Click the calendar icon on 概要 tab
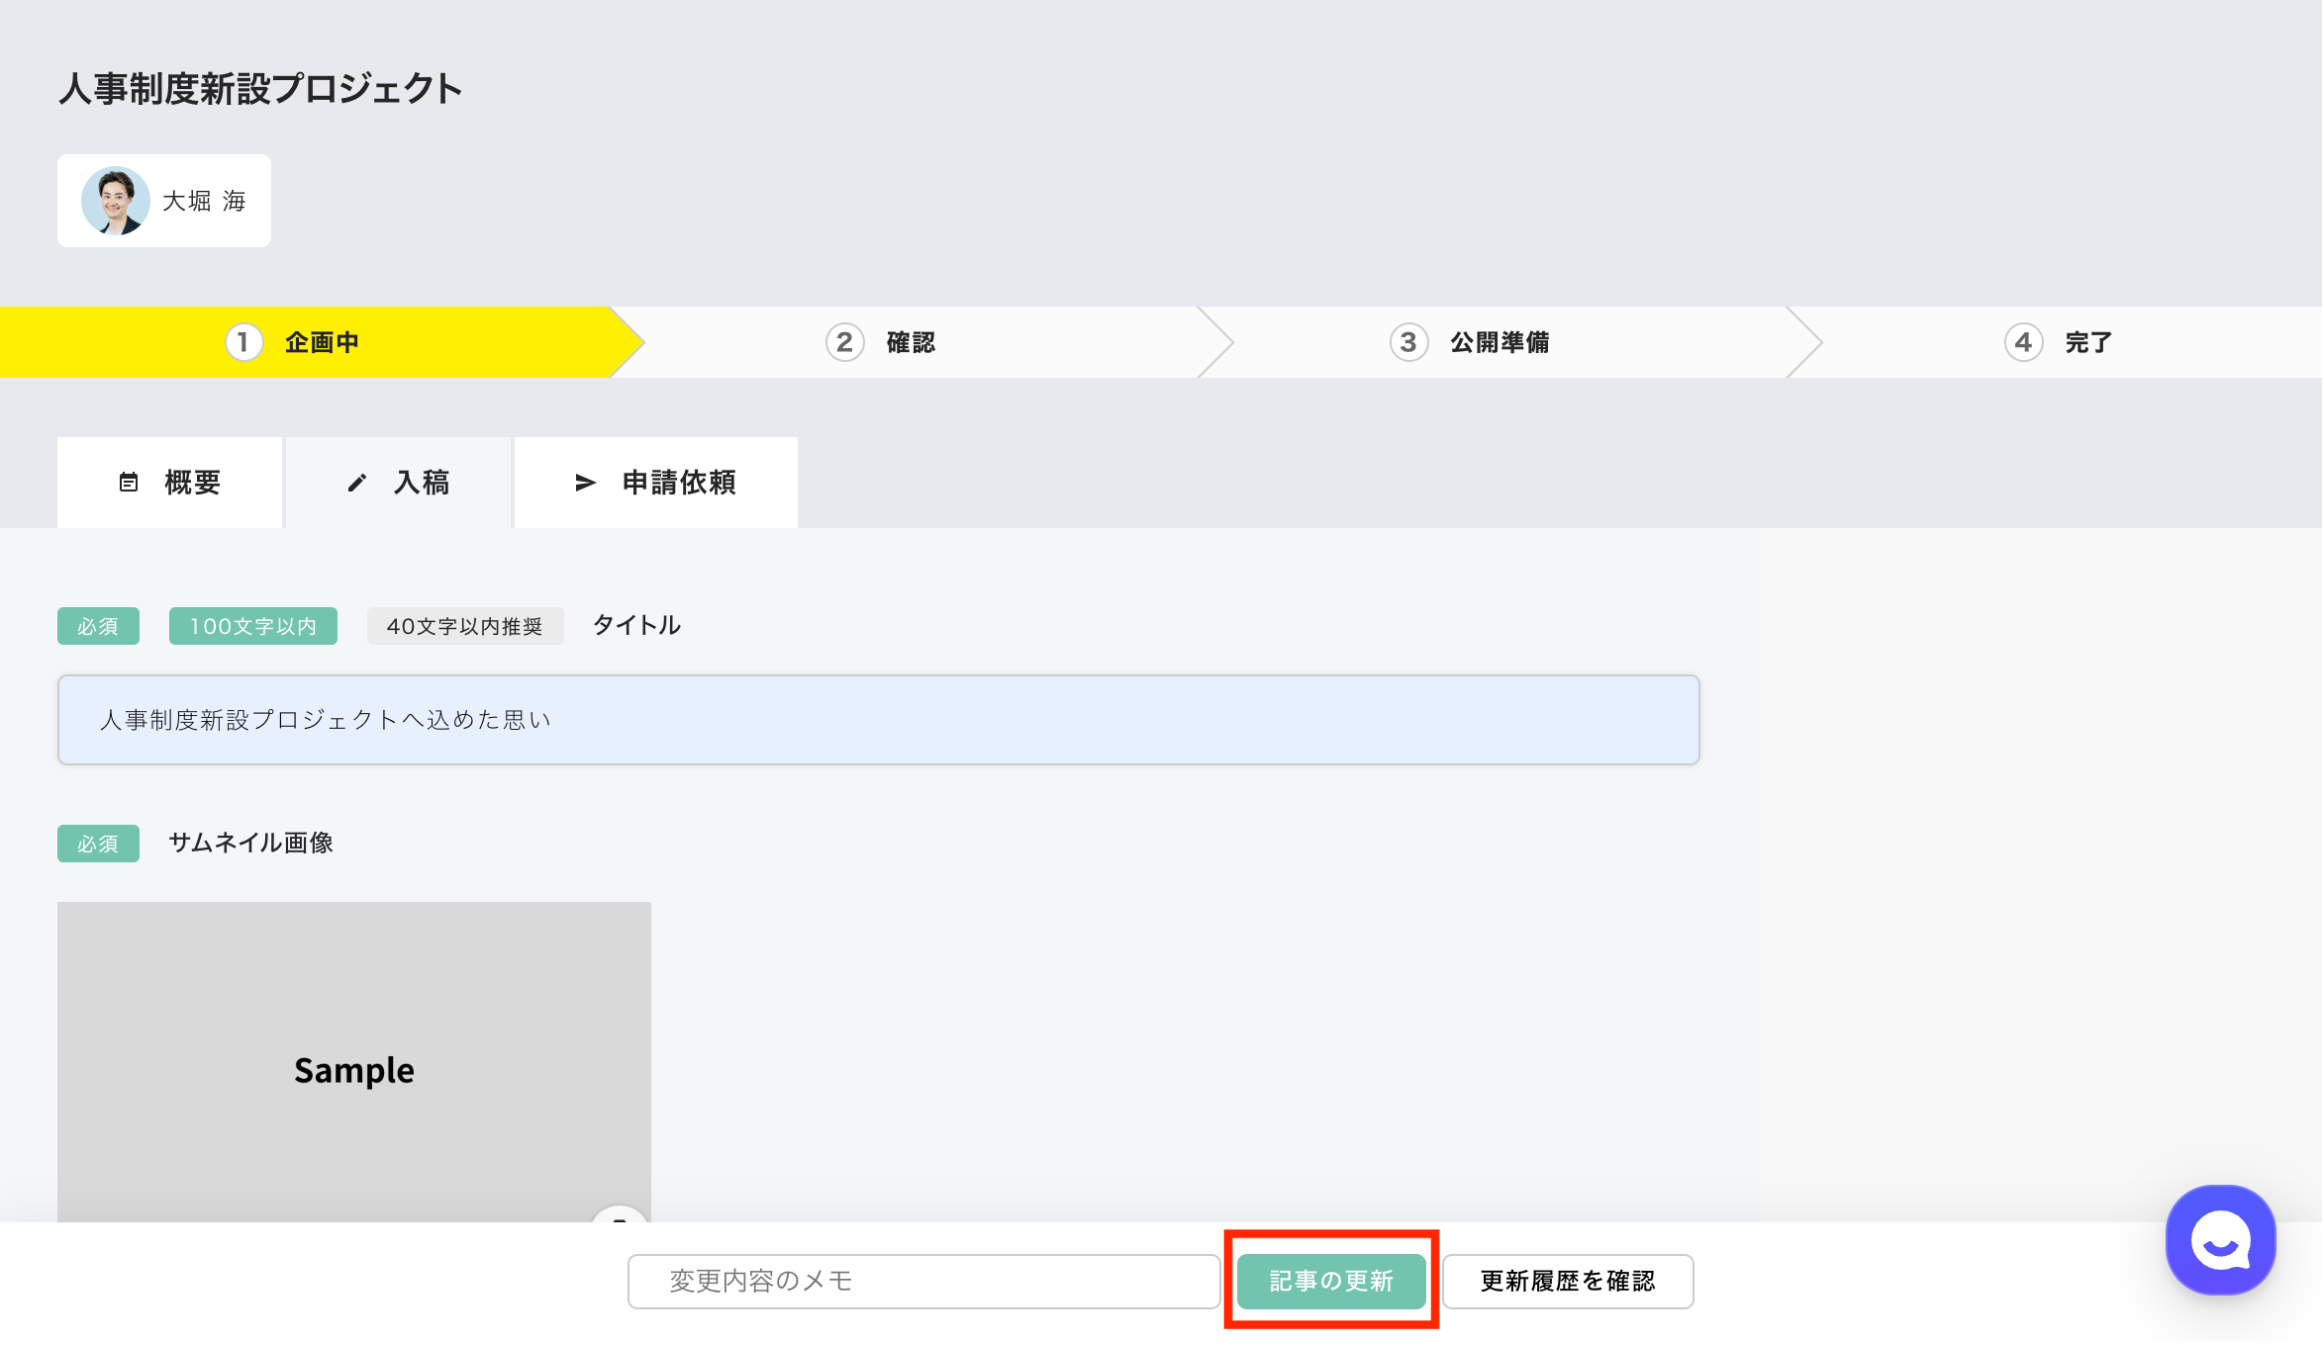Image resolution: width=2322 pixels, height=1352 pixels. pyautogui.click(x=129, y=483)
